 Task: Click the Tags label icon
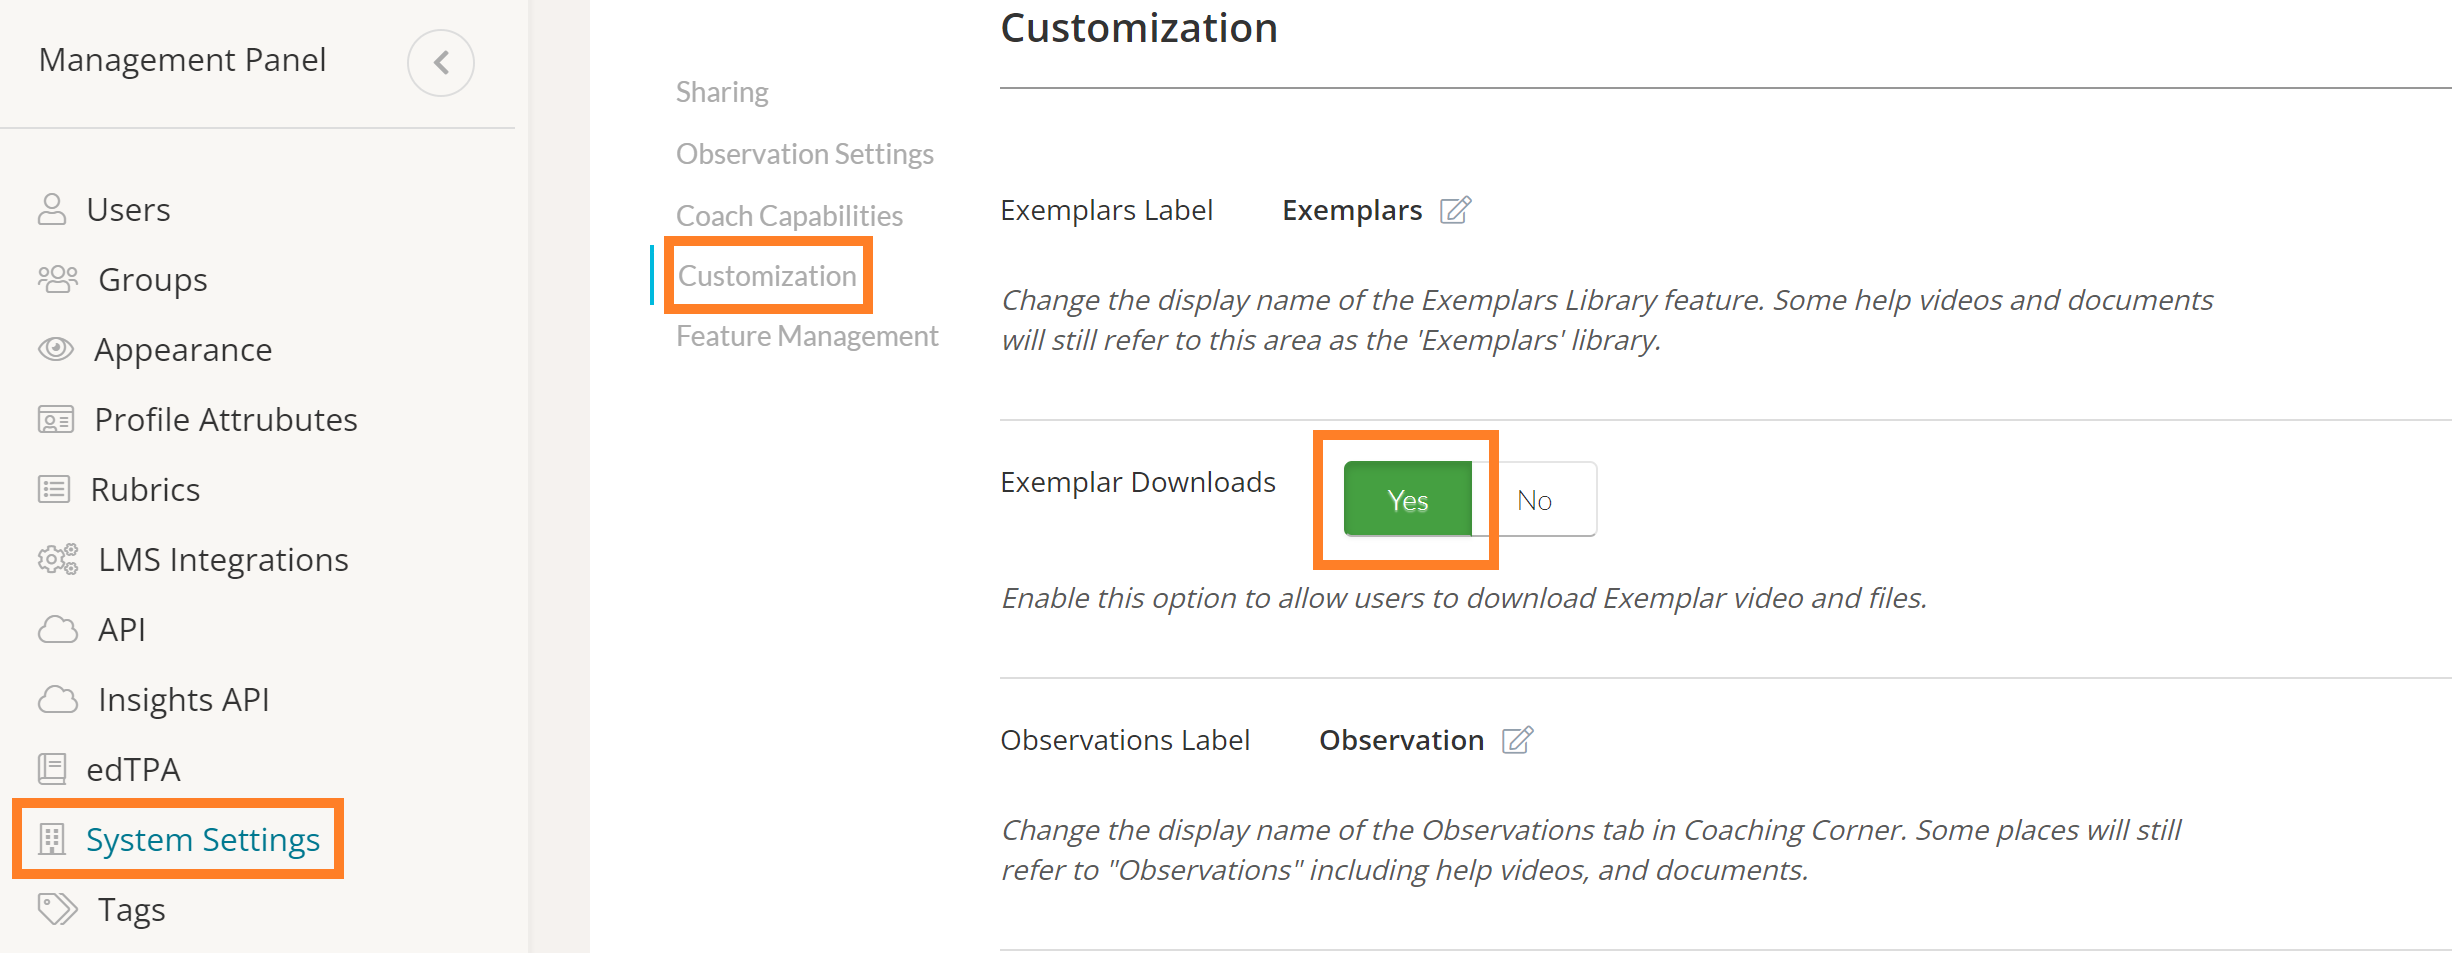pyautogui.click(x=57, y=909)
